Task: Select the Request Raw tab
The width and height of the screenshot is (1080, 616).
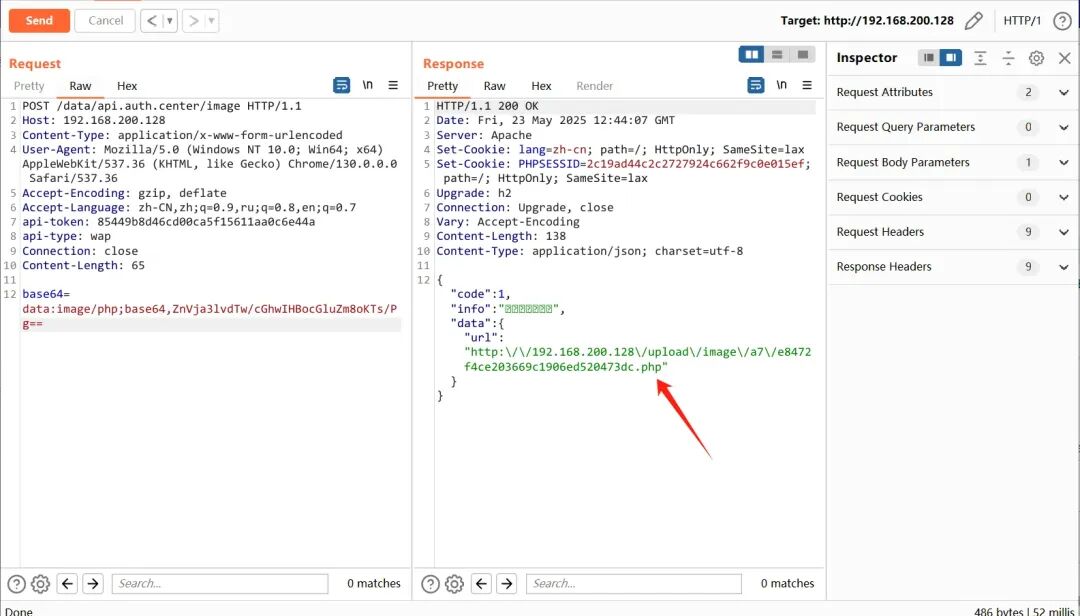Action: click(x=80, y=86)
